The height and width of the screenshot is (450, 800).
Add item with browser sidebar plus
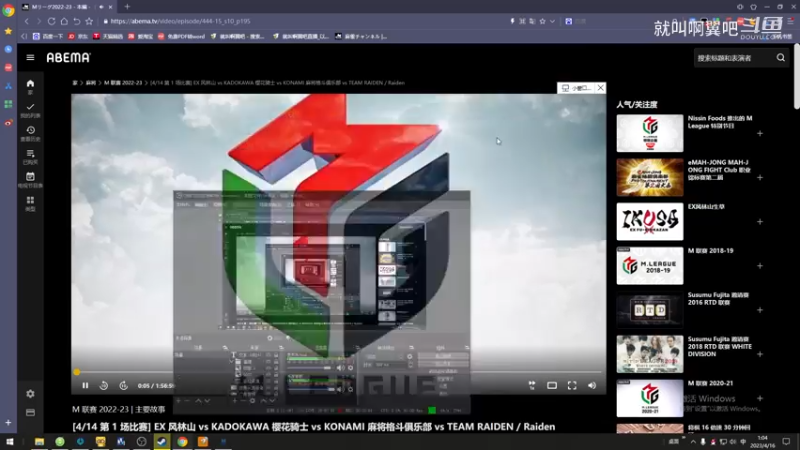tap(8, 422)
